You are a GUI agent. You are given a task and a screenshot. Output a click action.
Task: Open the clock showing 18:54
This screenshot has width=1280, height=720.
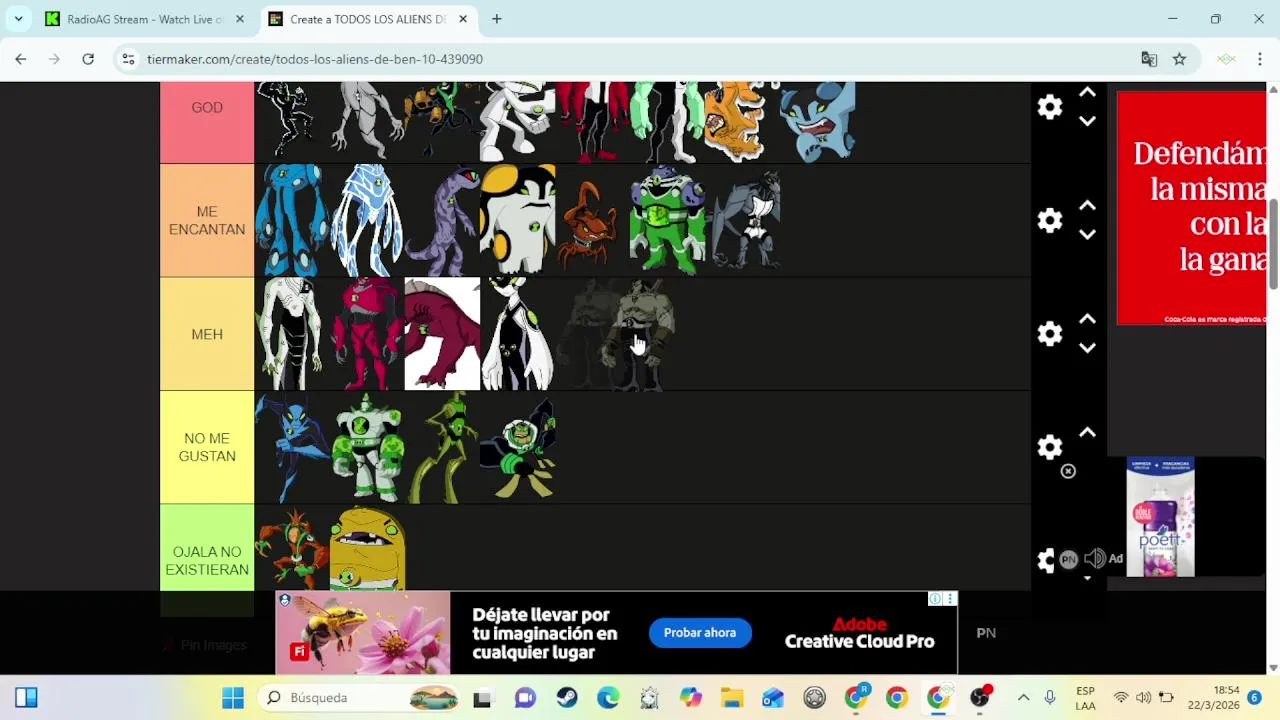(x=1213, y=698)
